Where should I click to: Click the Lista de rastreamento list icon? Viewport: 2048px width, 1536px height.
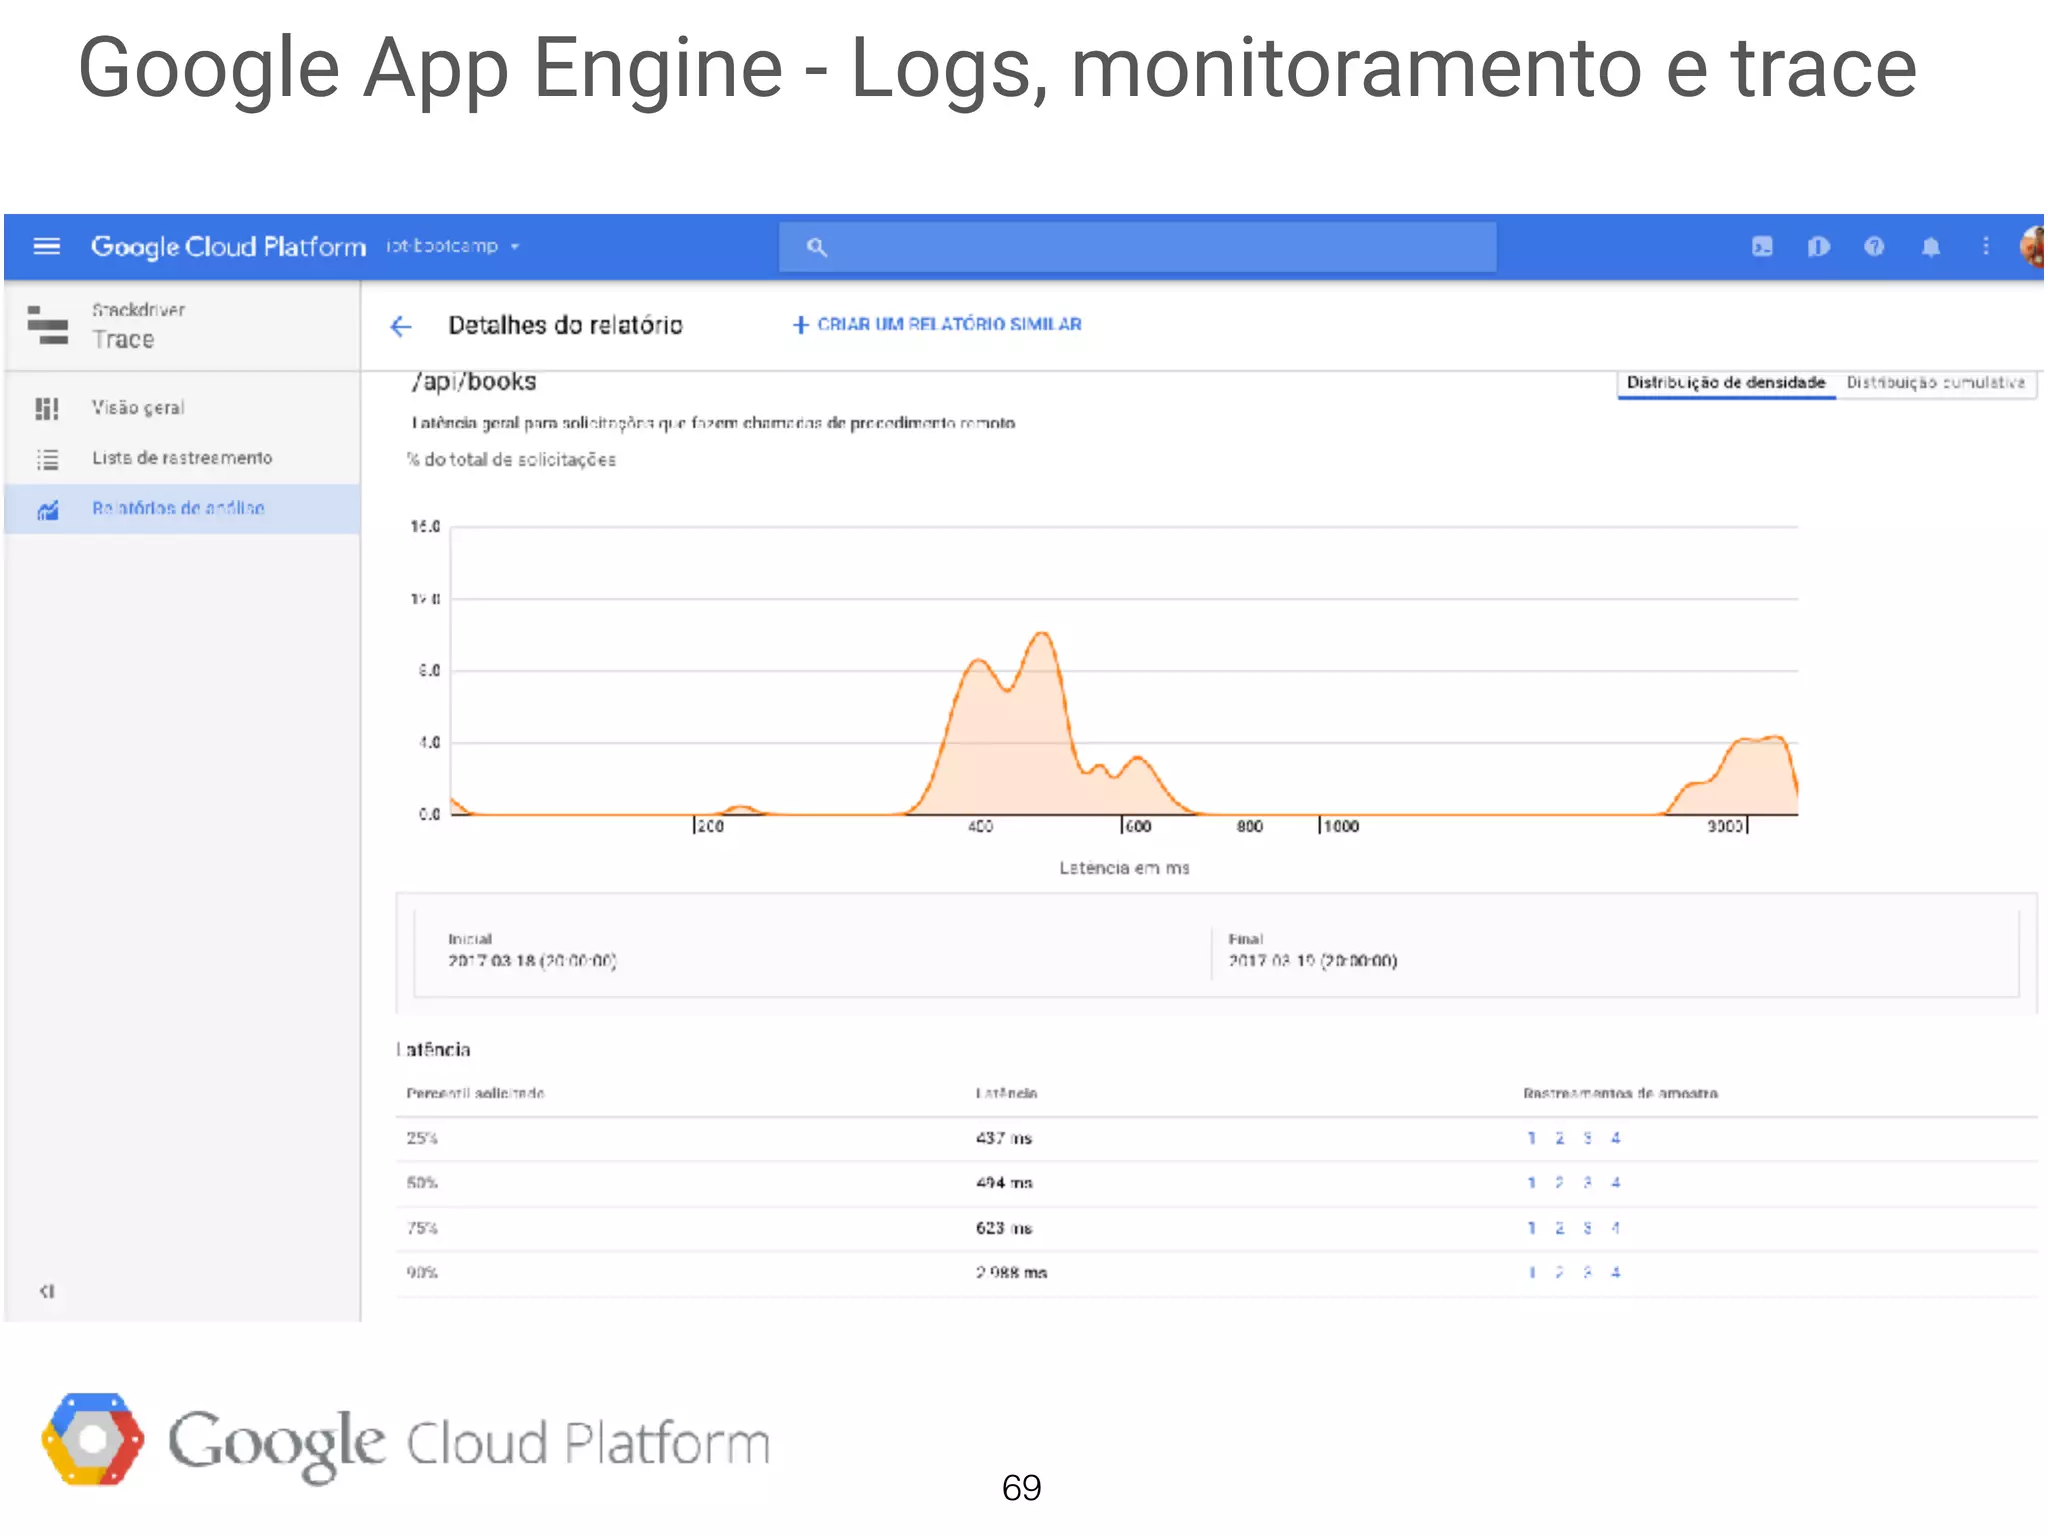47,459
